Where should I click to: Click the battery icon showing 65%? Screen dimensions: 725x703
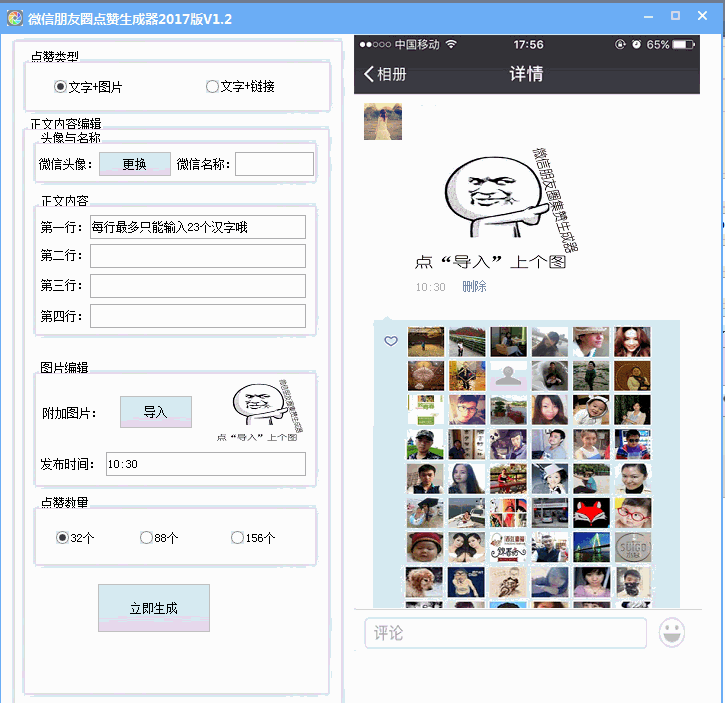pyautogui.click(x=683, y=44)
